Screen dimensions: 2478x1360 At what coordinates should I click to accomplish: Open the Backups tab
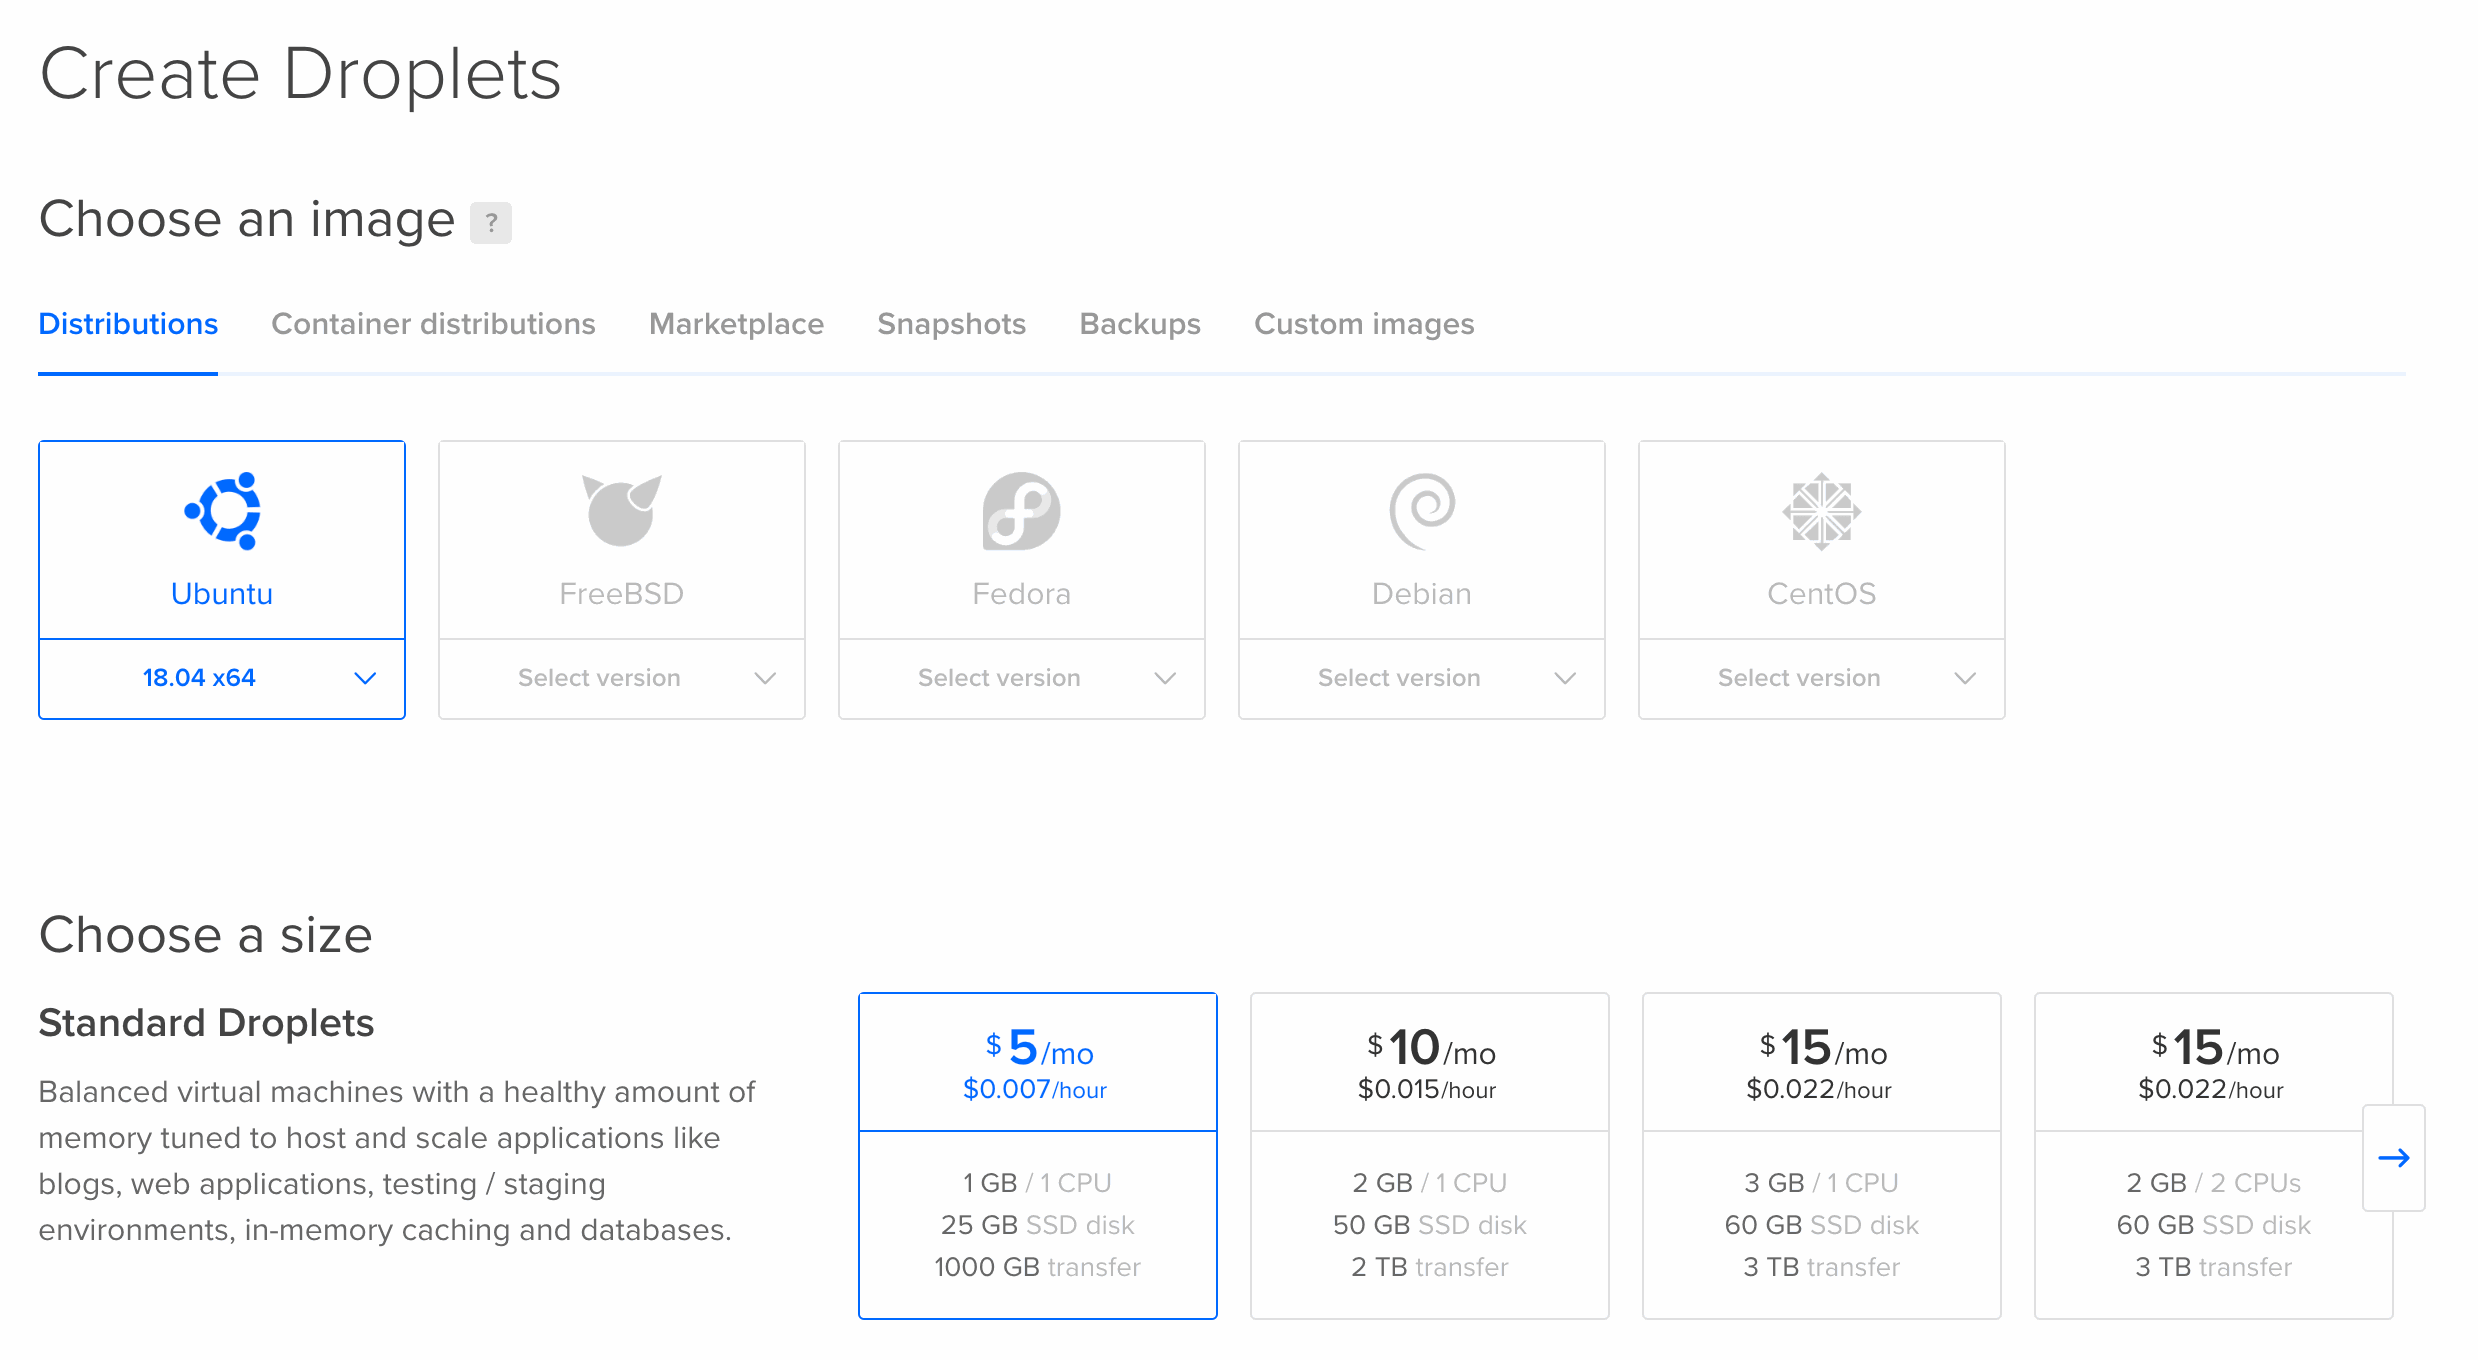[1140, 324]
